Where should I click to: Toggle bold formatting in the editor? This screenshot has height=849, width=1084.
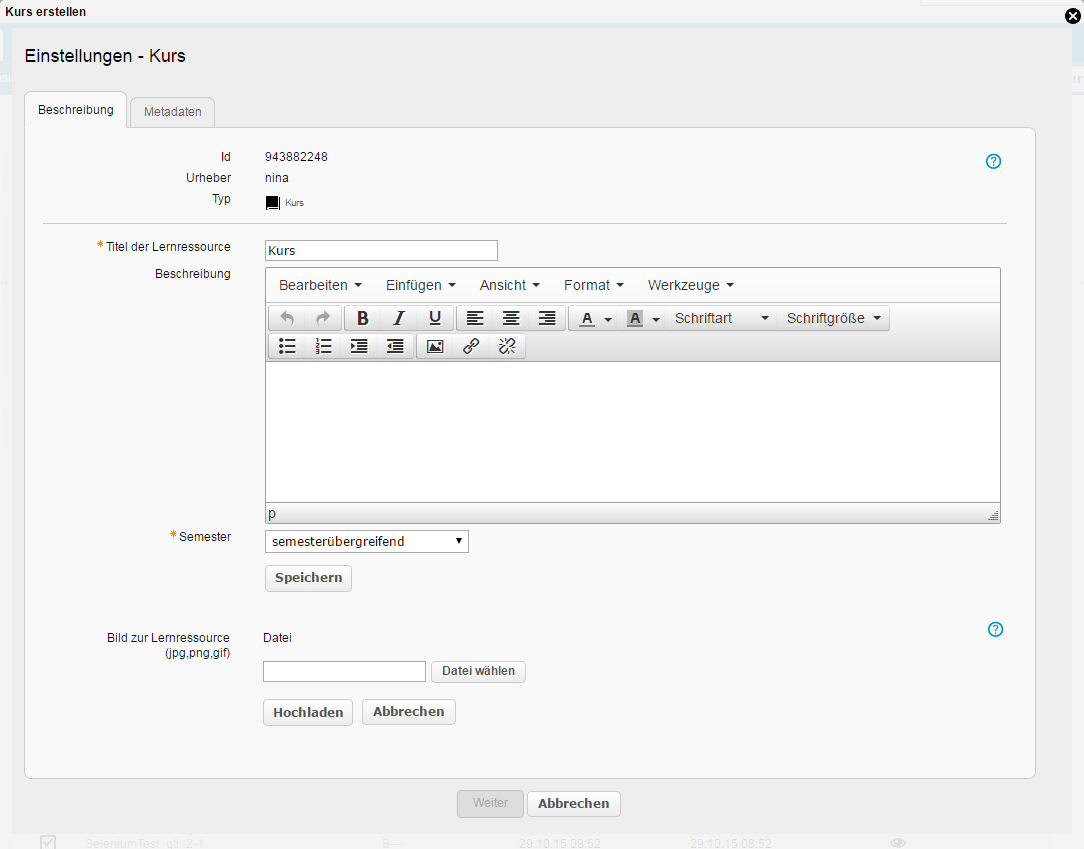point(363,318)
